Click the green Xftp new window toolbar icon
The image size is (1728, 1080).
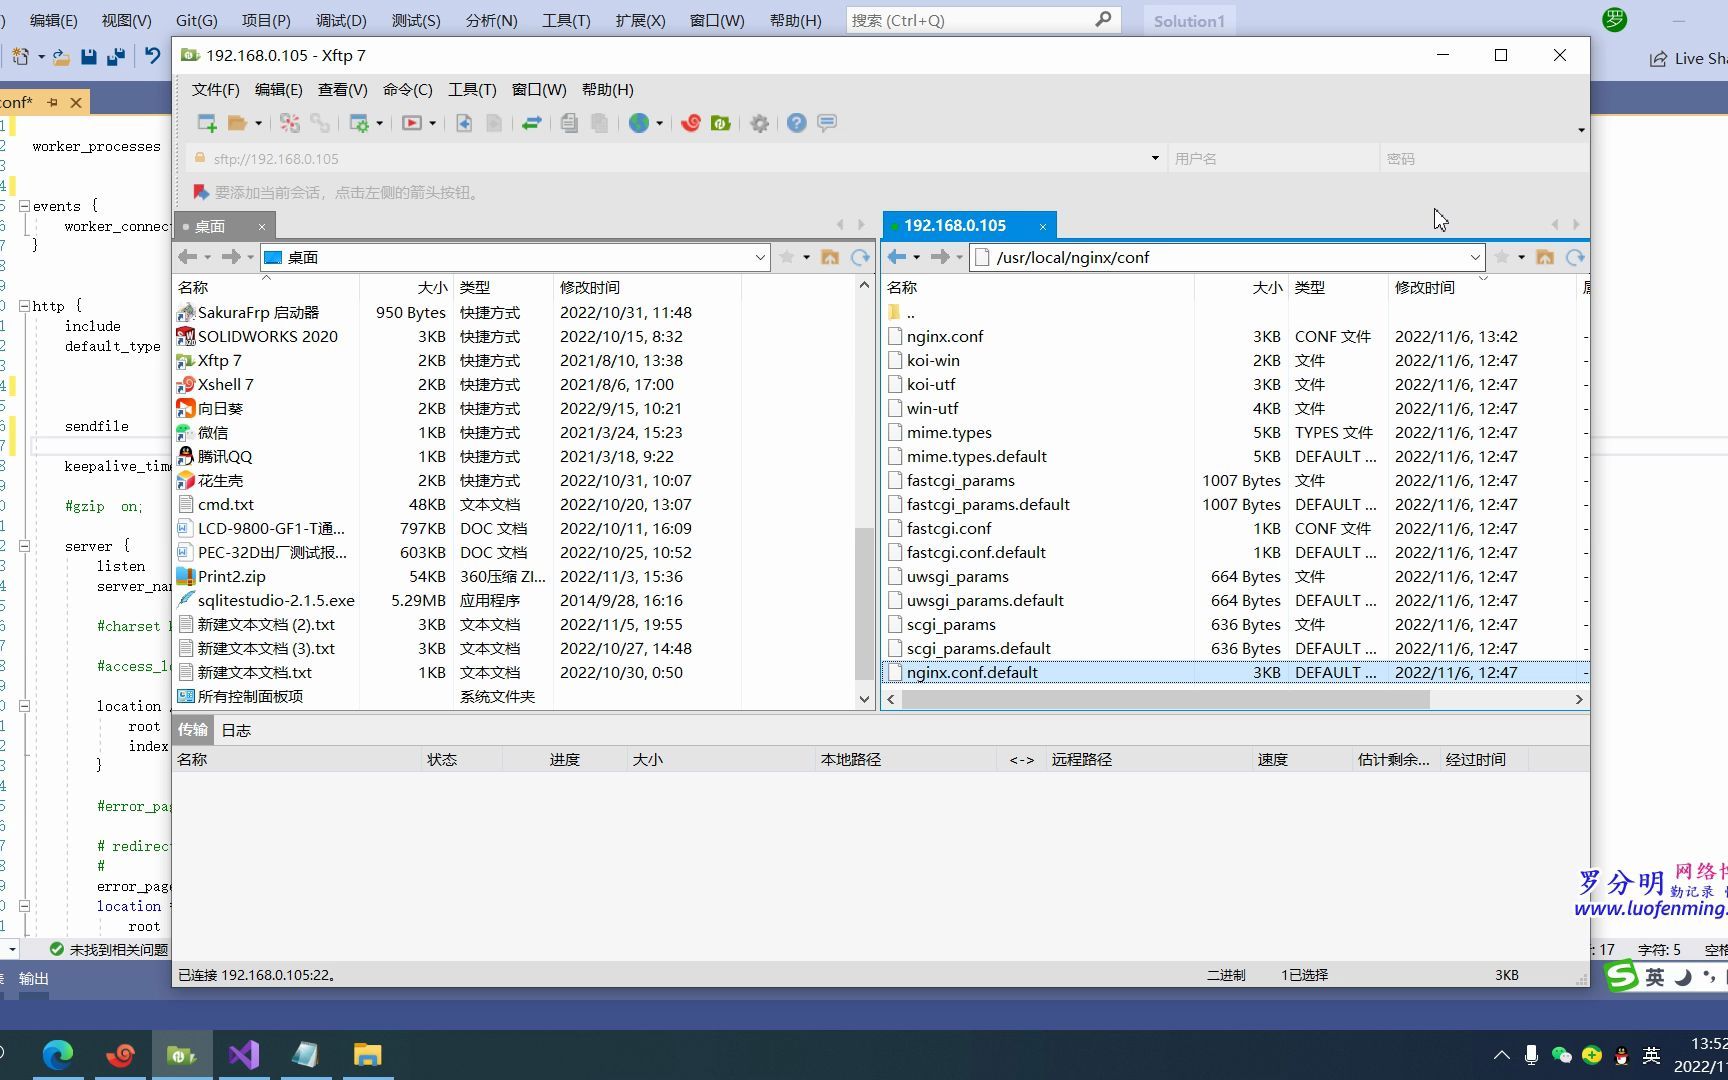click(x=720, y=123)
